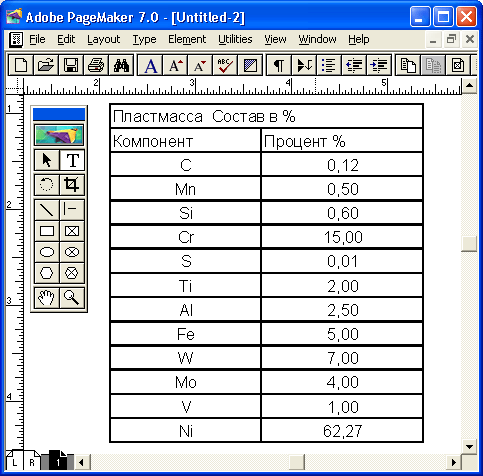This screenshot has height=476, width=483.
Task: Click the vertical scrollbar thumb
Action: [469, 244]
